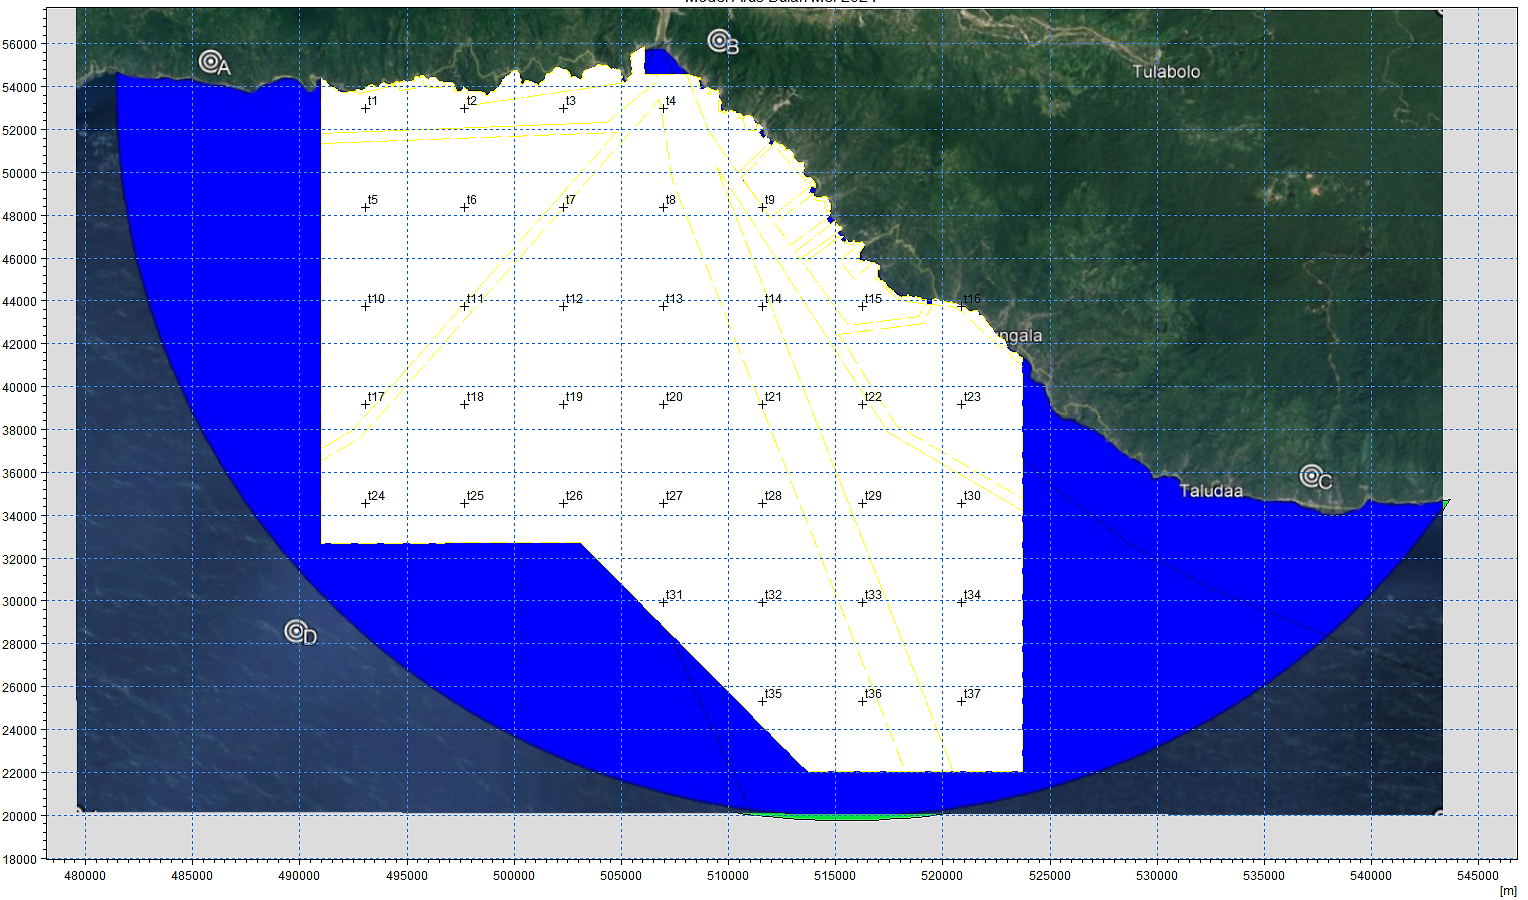Click the 500000 tick on the x-axis
Image resolution: width=1528 pixels, height=900 pixels.
513,875
